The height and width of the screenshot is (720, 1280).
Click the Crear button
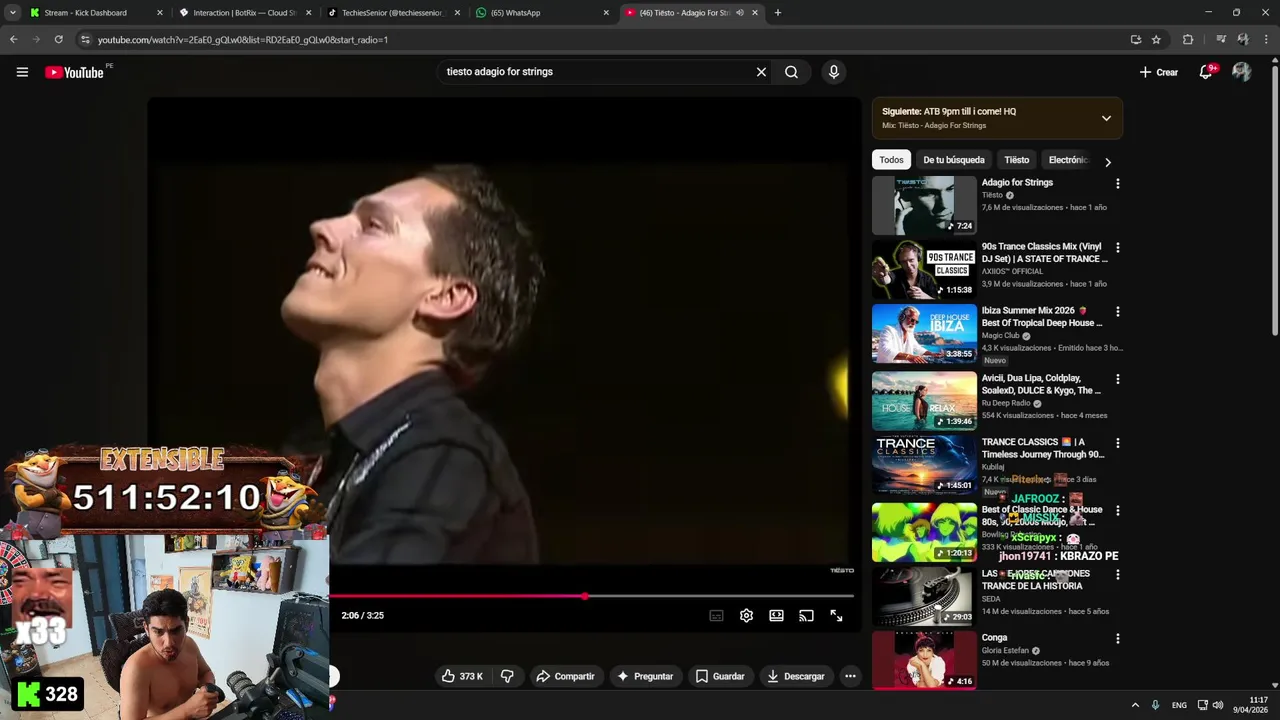tap(1159, 72)
